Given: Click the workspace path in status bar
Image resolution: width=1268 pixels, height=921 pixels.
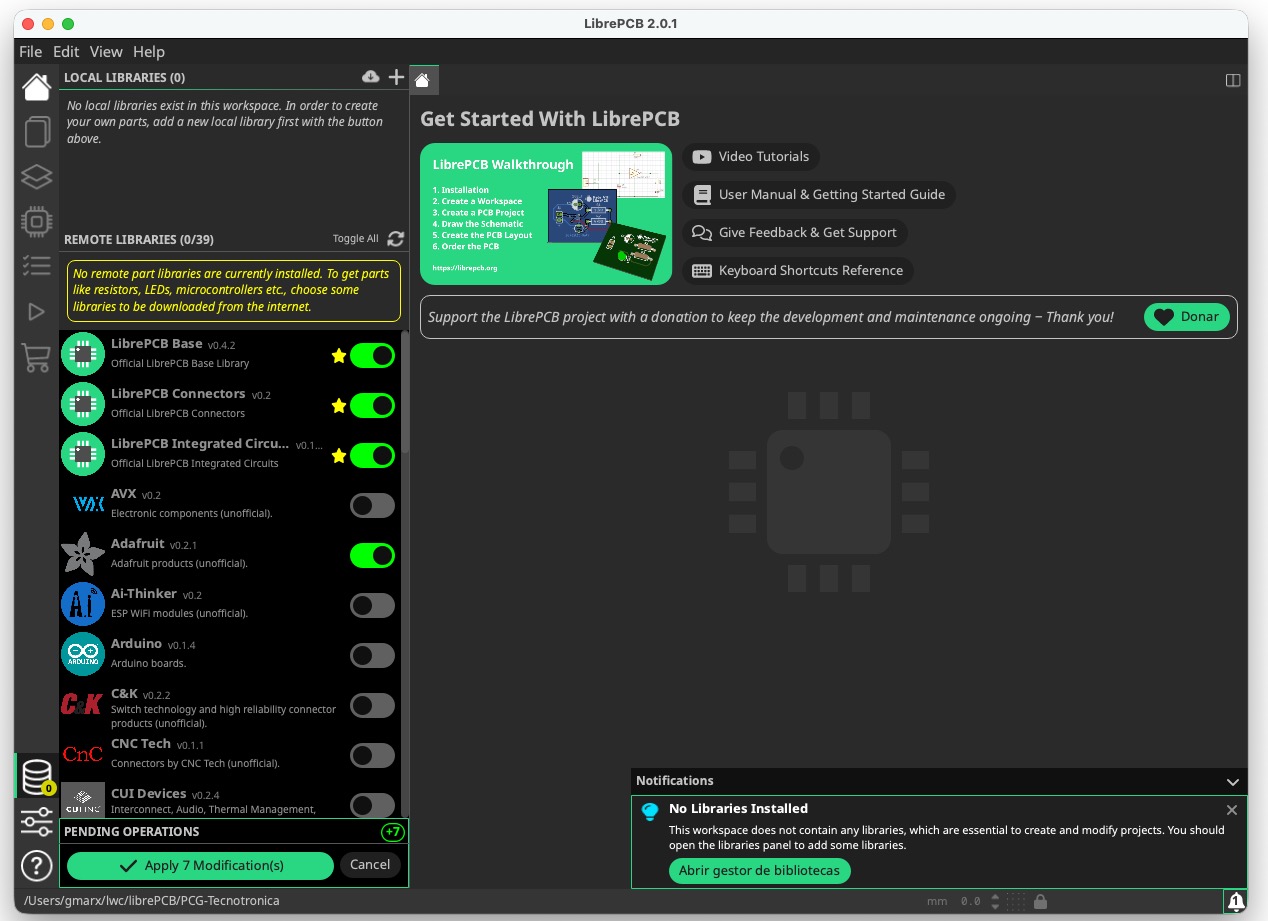Looking at the screenshot, I should (151, 901).
